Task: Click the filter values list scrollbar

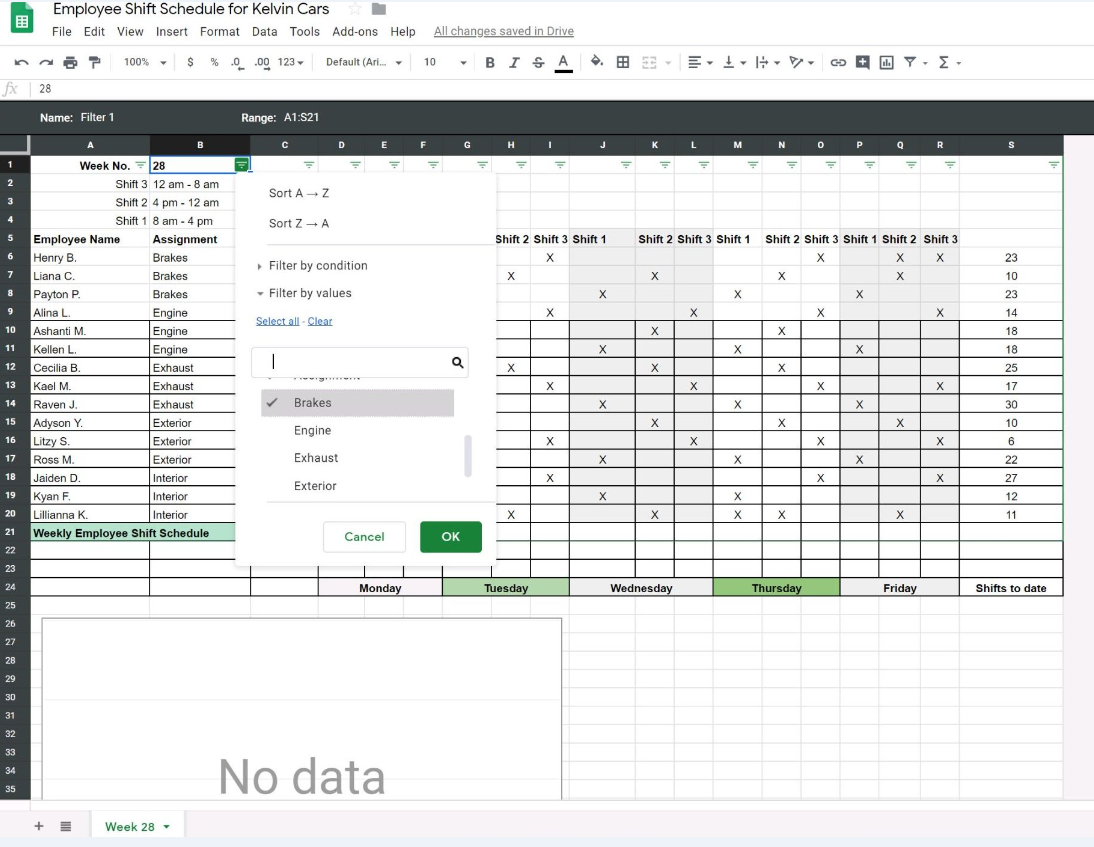Action: [x=467, y=456]
